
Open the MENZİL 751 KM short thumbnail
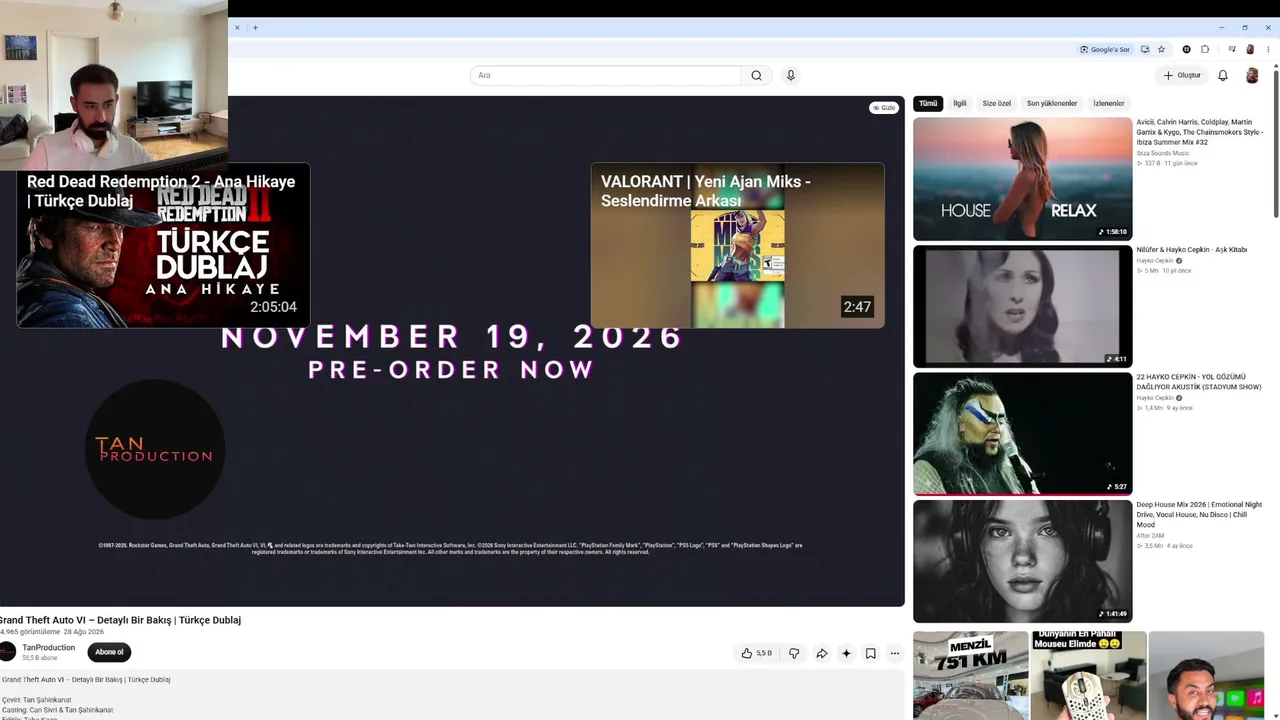coord(970,675)
